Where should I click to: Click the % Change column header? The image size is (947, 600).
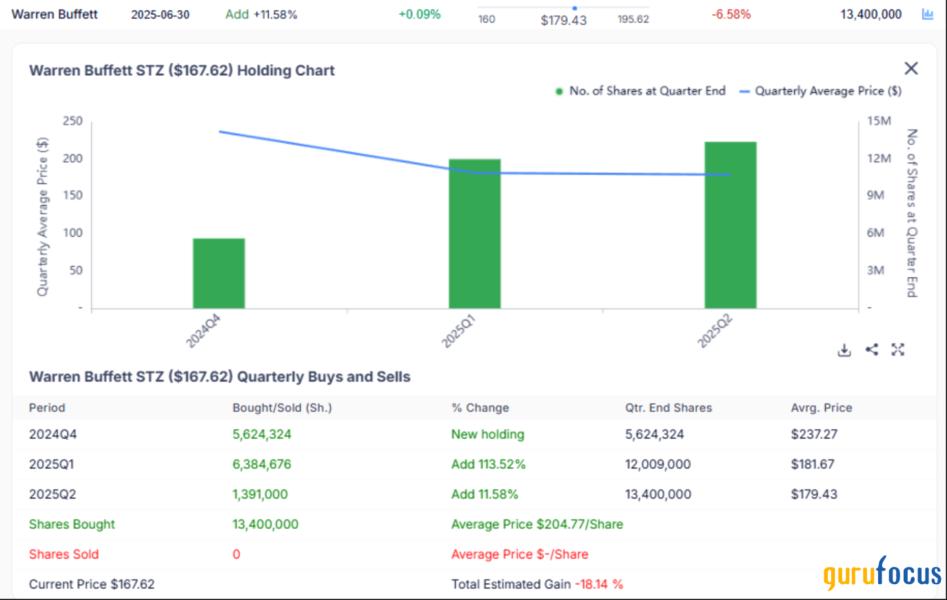point(480,408)
